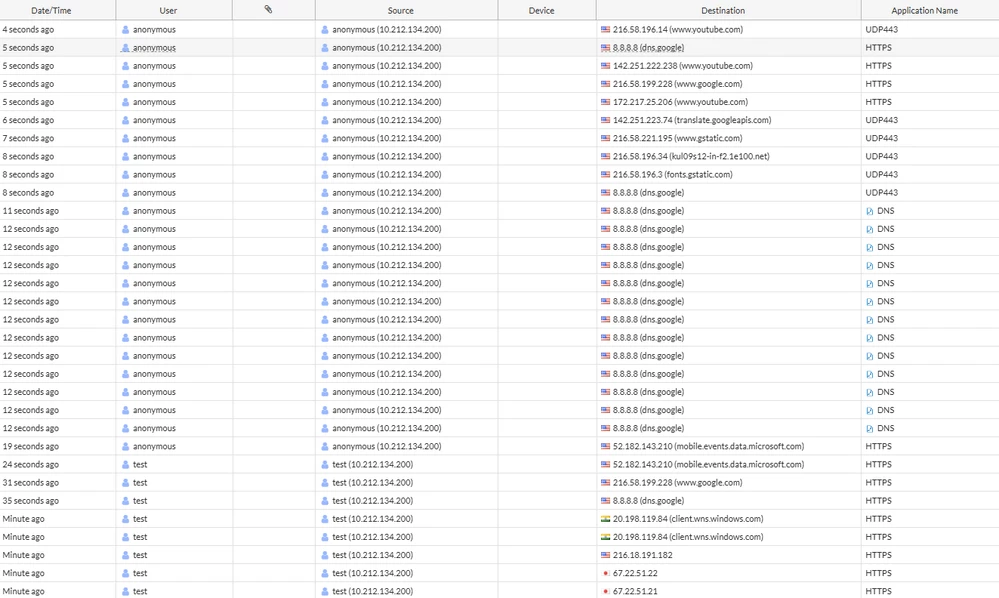Screen dimensions: 999x598
Task: Click destination text 67.22.51.21
Action: click(635, 592)
